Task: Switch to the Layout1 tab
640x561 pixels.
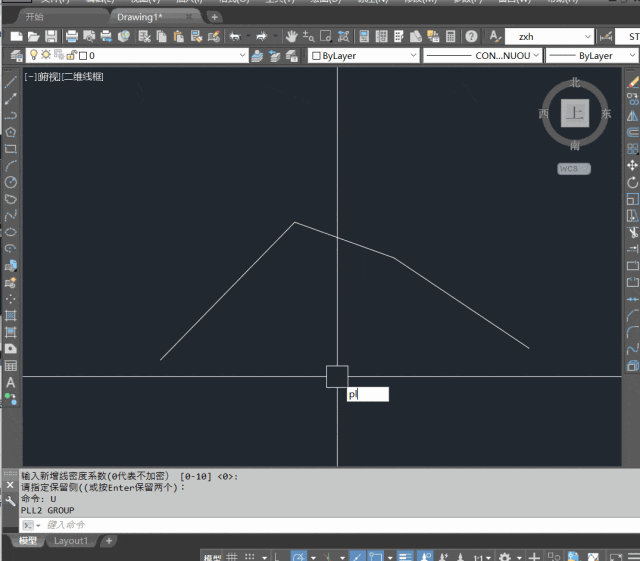Action: click(x=71, y=541)
